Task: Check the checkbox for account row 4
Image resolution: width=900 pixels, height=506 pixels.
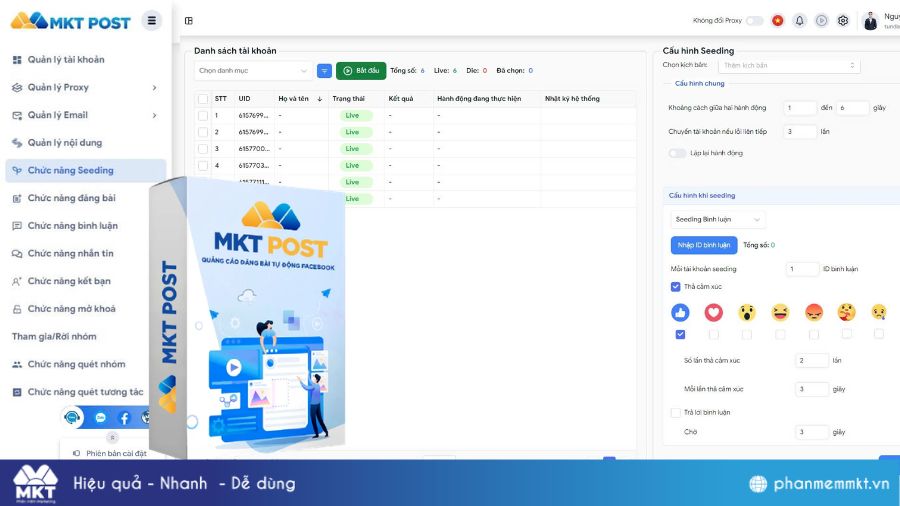Action: [x=203, y=165]
